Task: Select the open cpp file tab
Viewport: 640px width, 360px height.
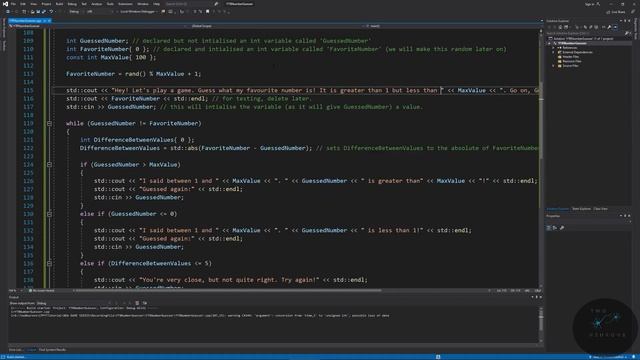Action: pos(27,20)
